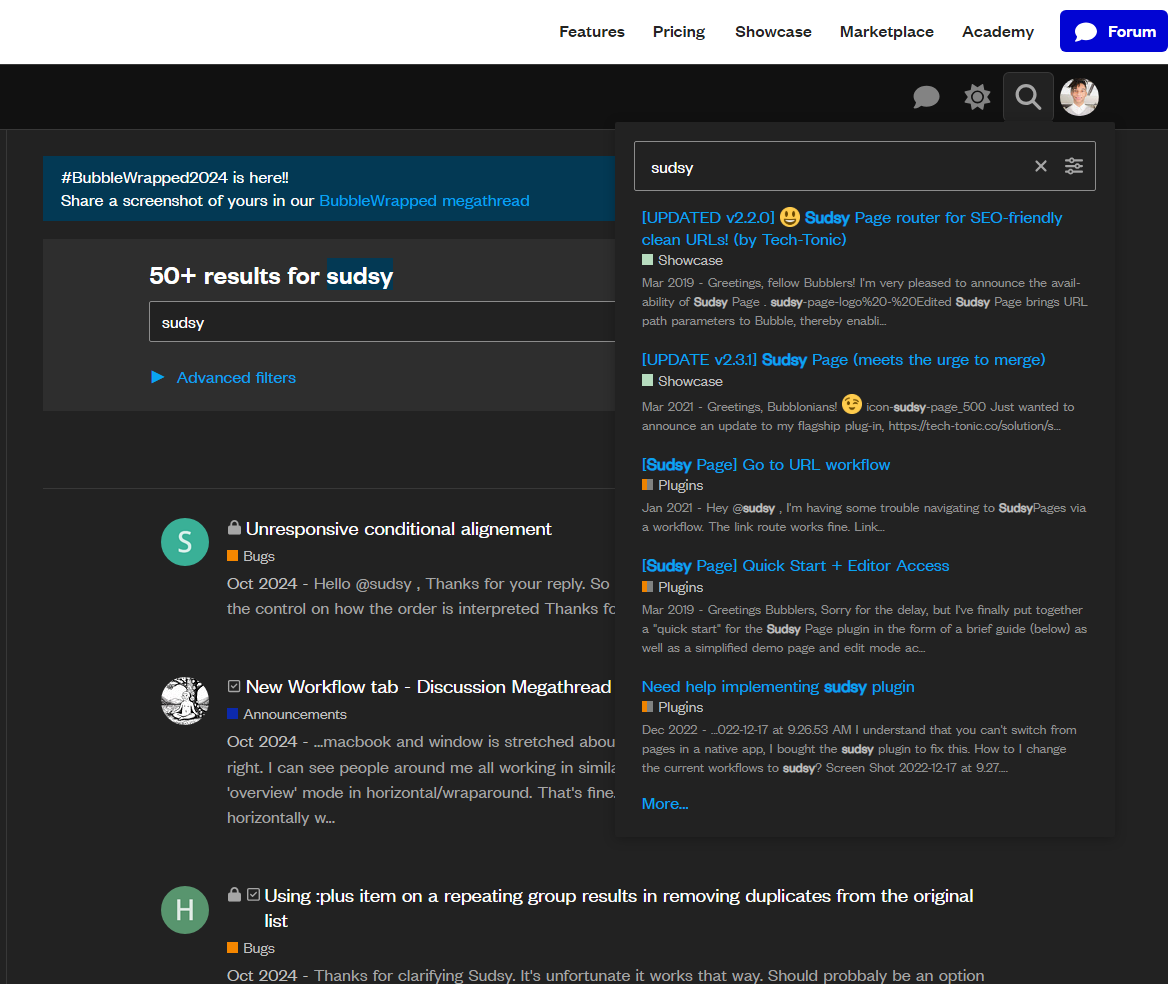Open Bugs category under the :plus item topic
Screen dimensions: 1168x984
pyautogui.click(x=251, y=948)
